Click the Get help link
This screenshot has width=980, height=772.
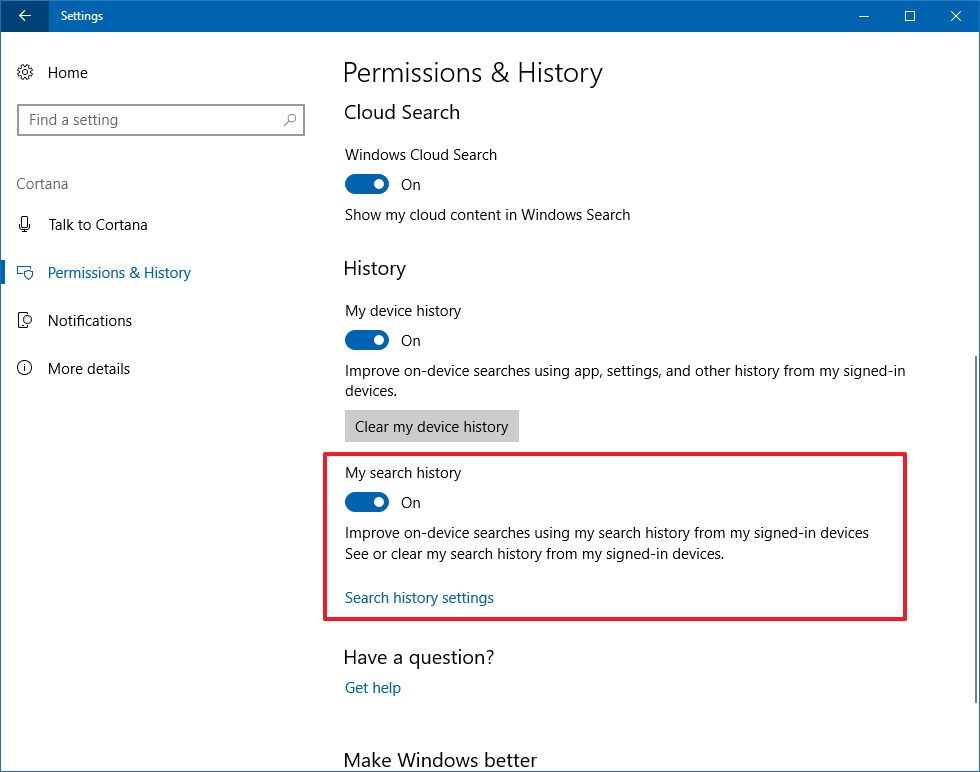point(372,687)
